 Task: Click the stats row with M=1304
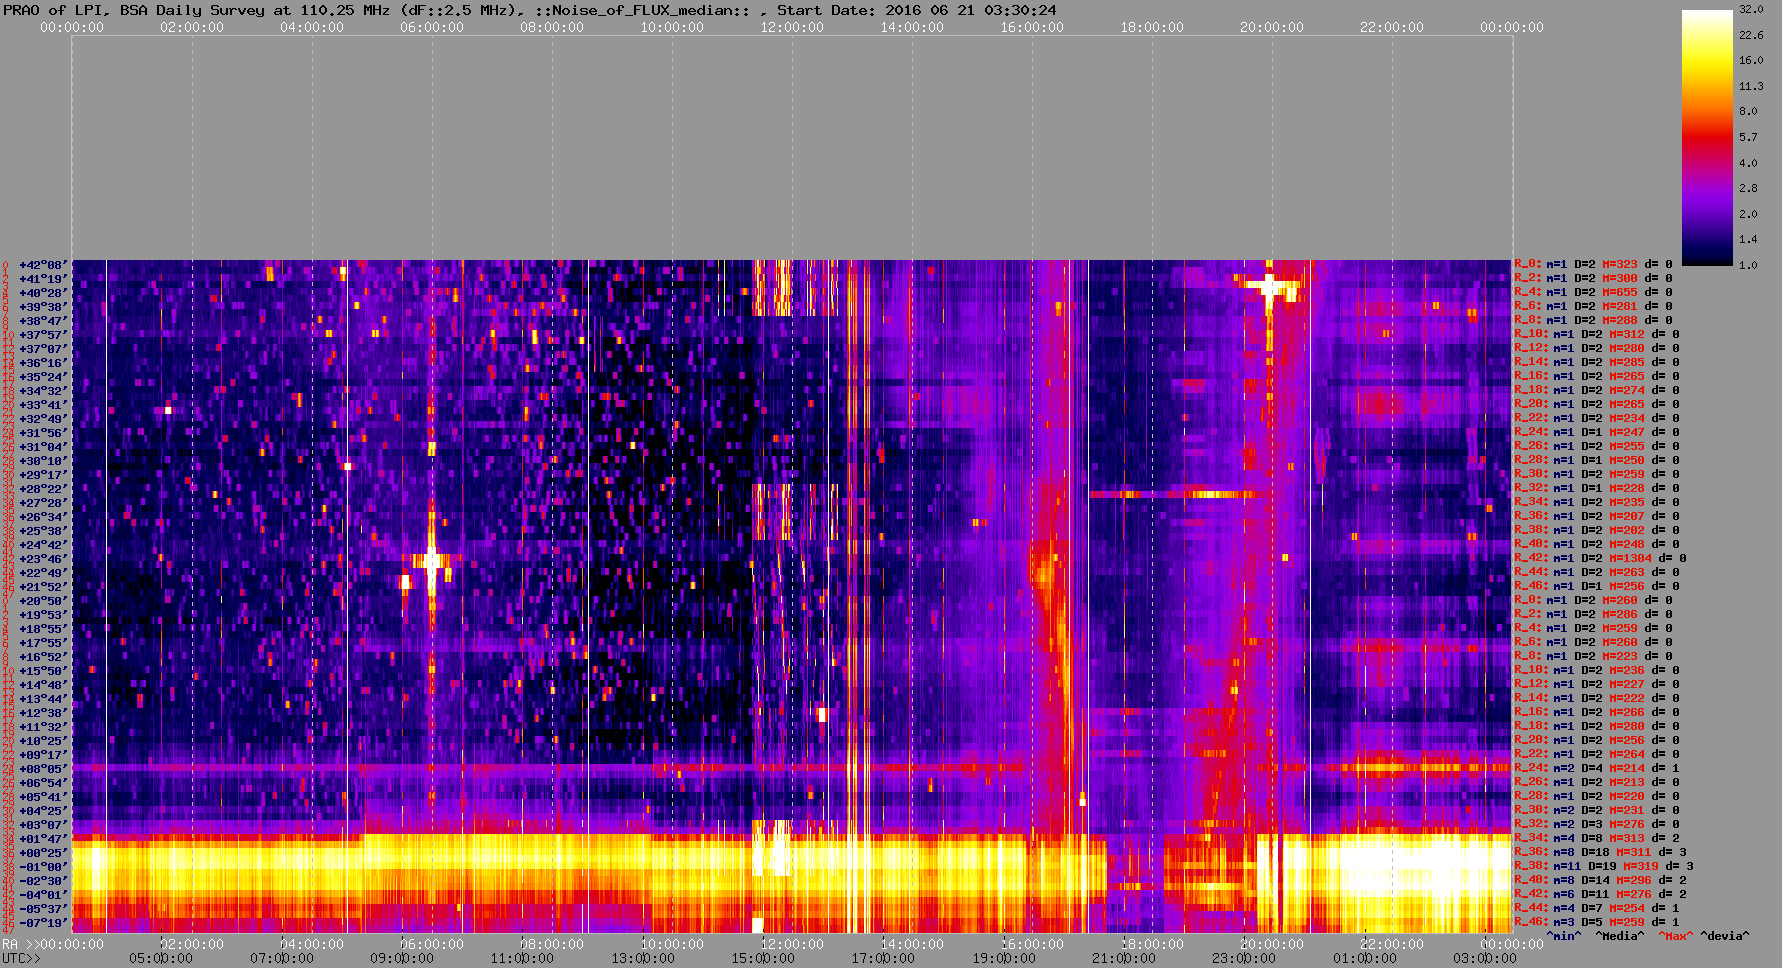click(1600, 559)
